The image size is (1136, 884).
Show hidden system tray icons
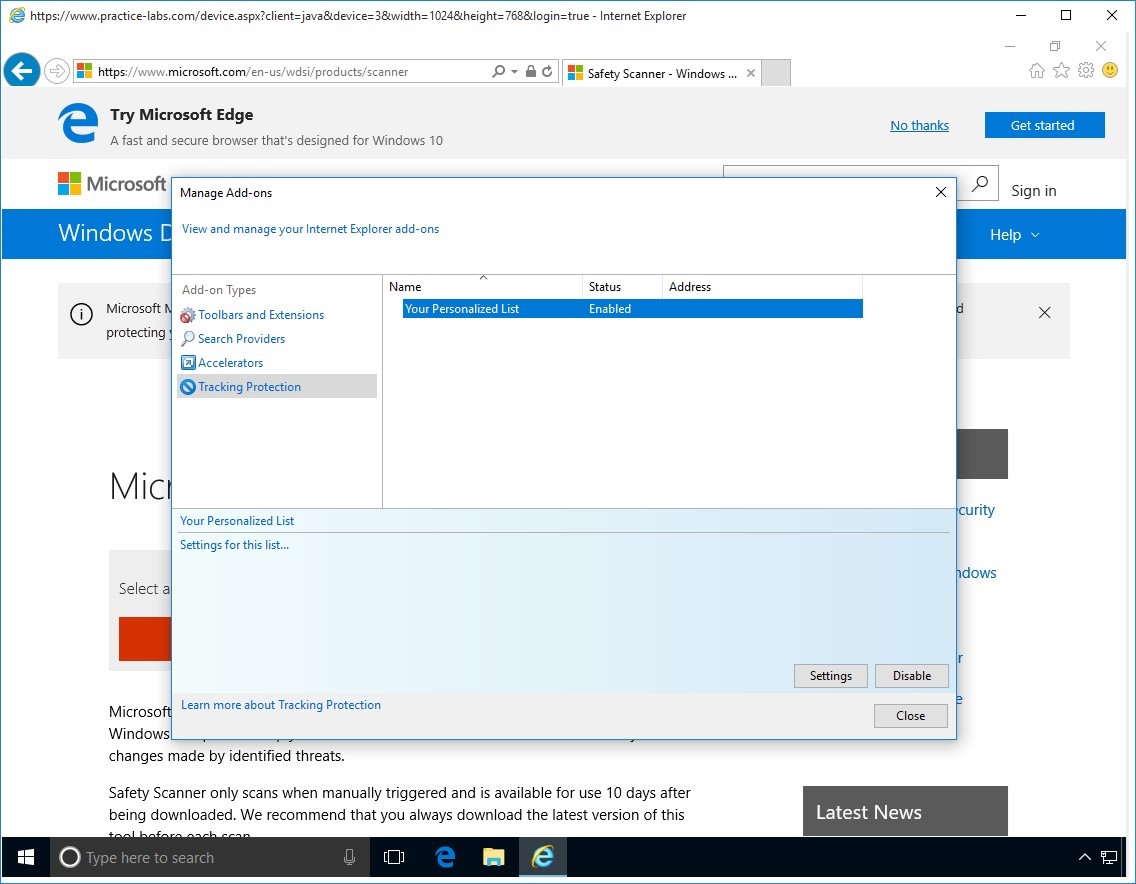(x=1084, y=857)
